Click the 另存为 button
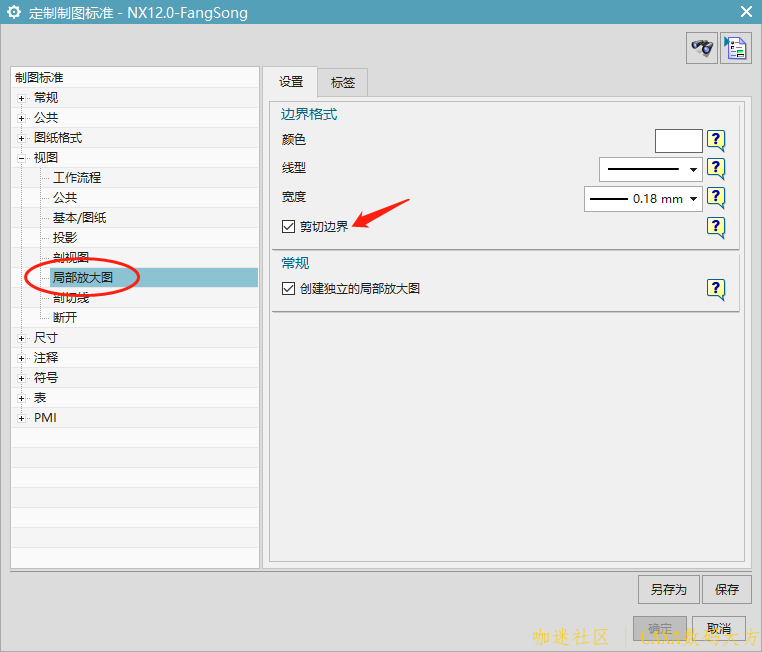The height and width of the screenshot is (652, 762). coord(669,589)
